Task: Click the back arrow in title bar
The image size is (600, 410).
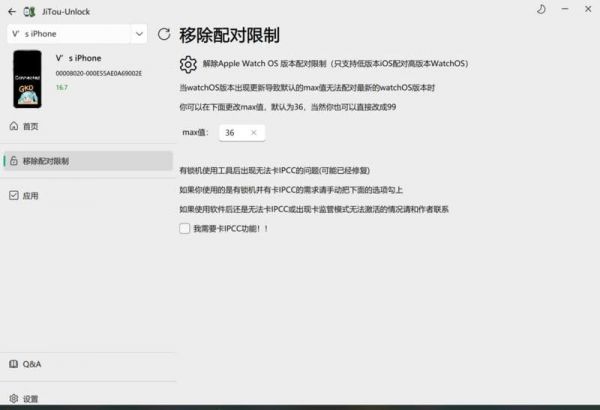Action: click(12, 12)
